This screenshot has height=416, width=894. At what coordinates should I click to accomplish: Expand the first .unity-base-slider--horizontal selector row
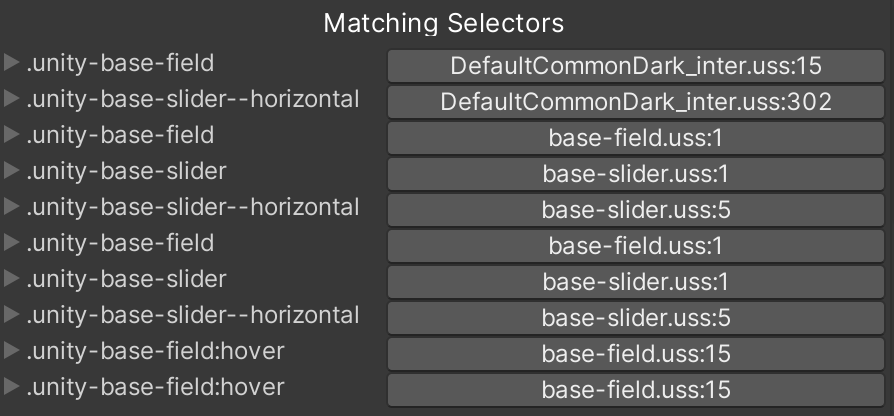pyautogui.click(x=12, y=100)
